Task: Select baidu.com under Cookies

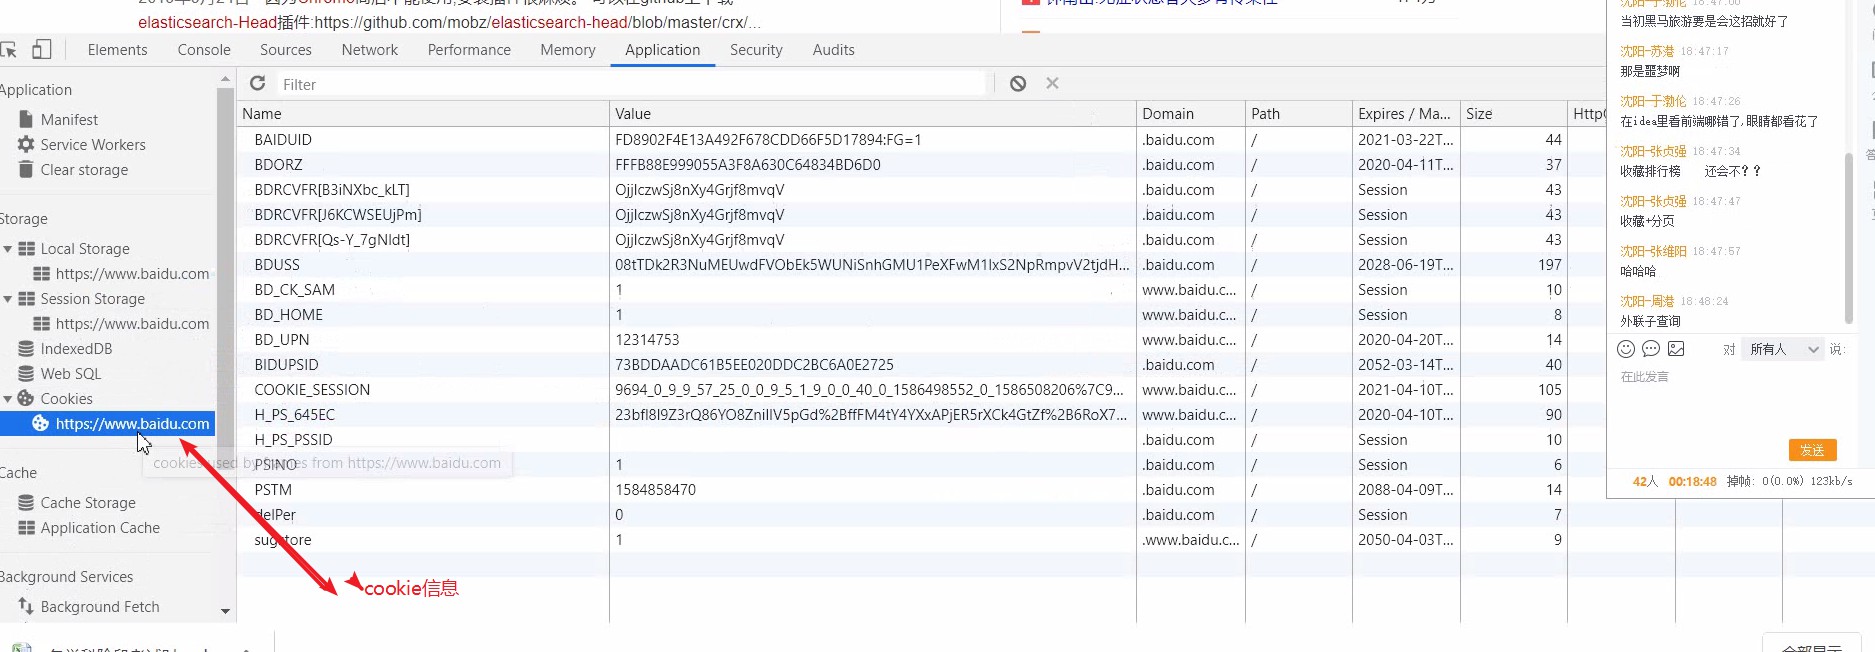Action: point(132,423)
